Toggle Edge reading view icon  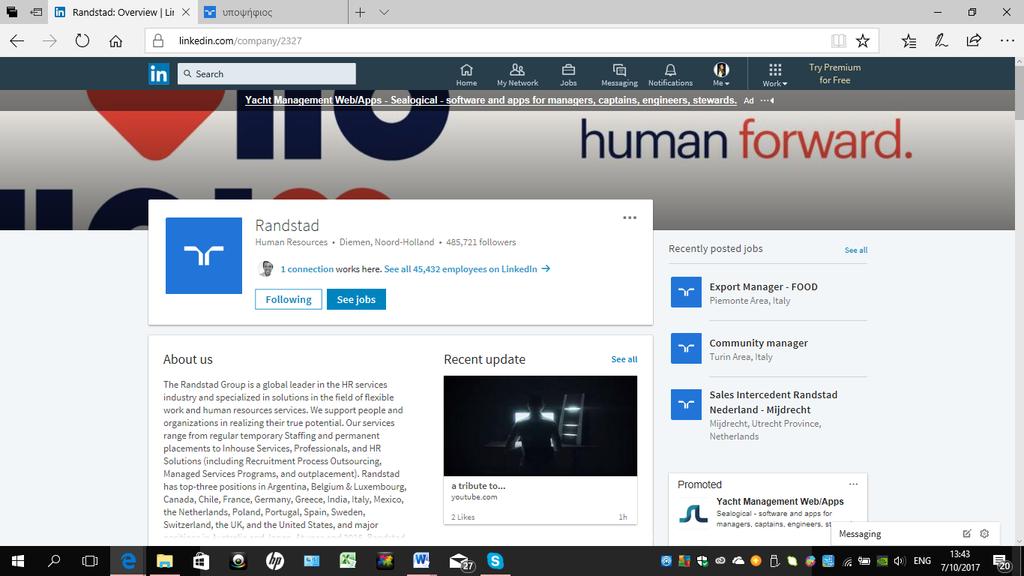point(839,40)
